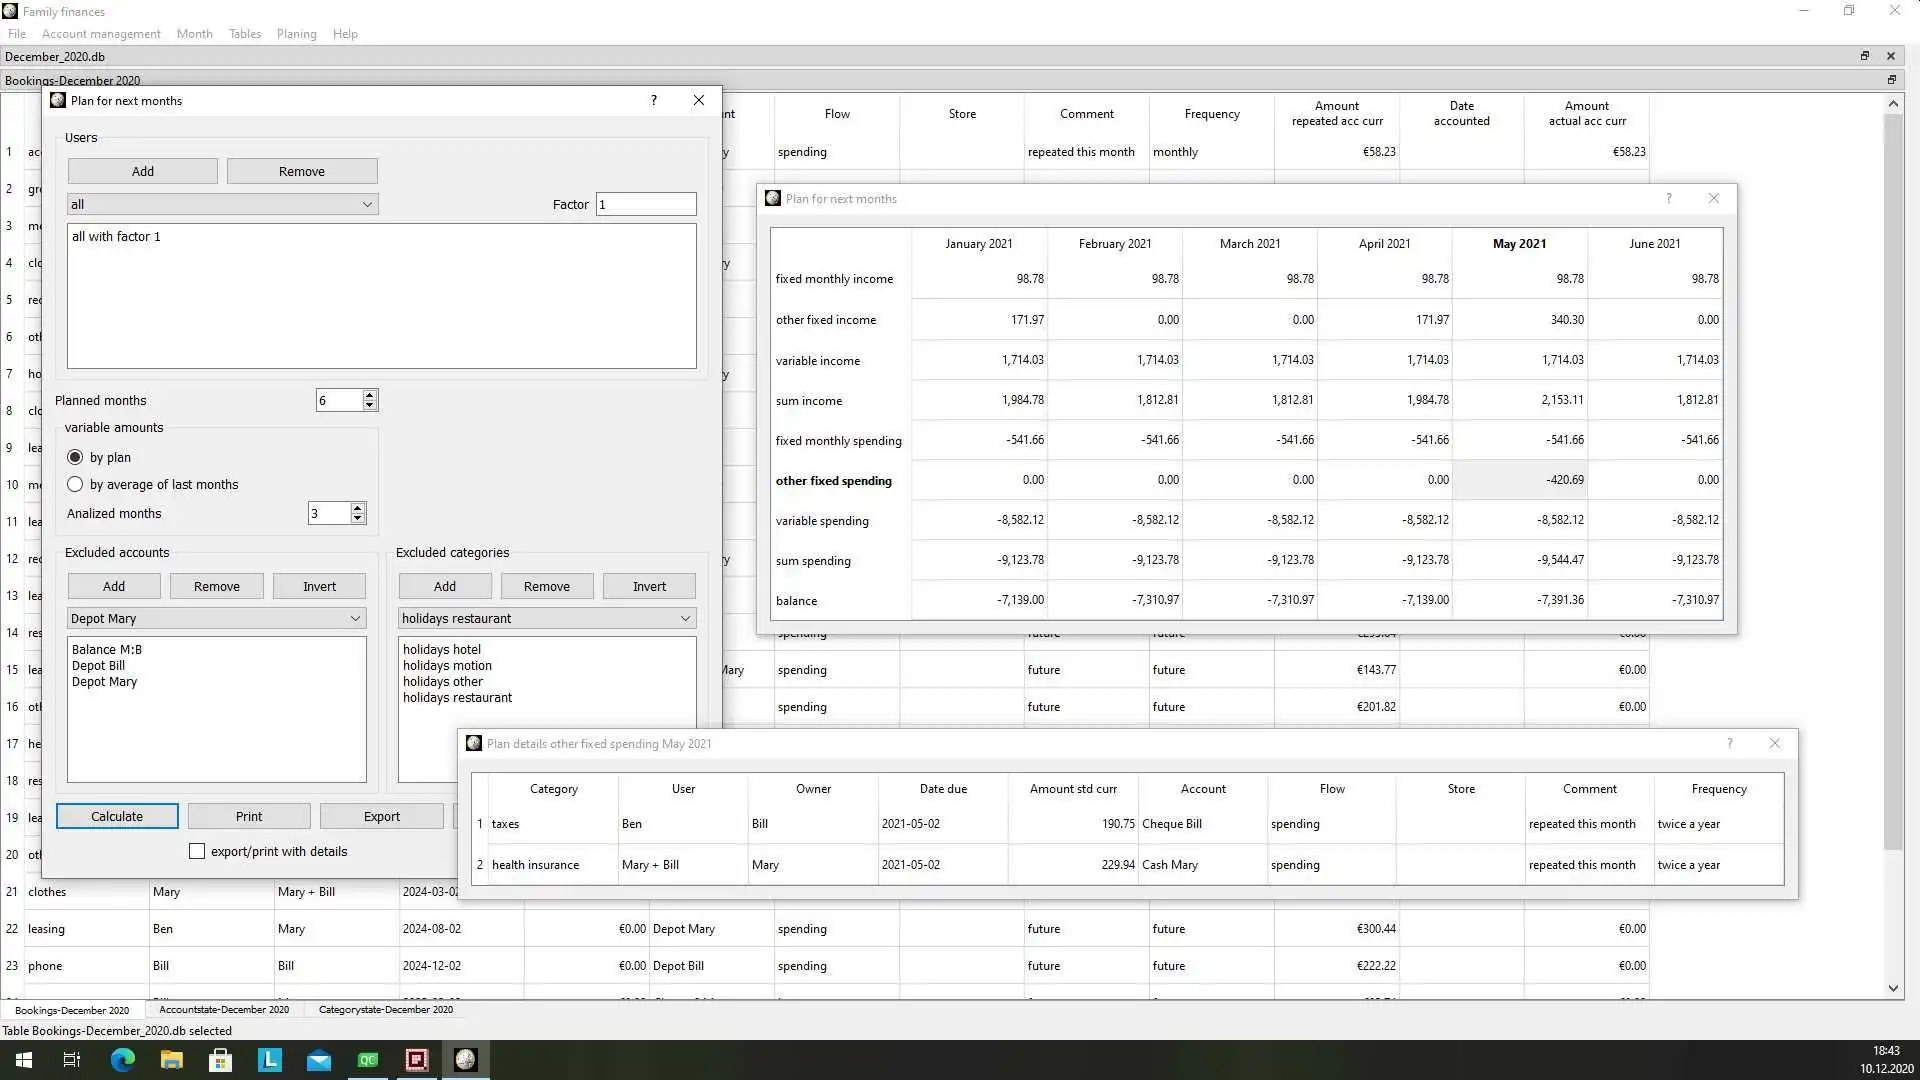Click the Invert button under Excluded accounts
Viewport: 1920px width, 1080px height.
(319, 585)
